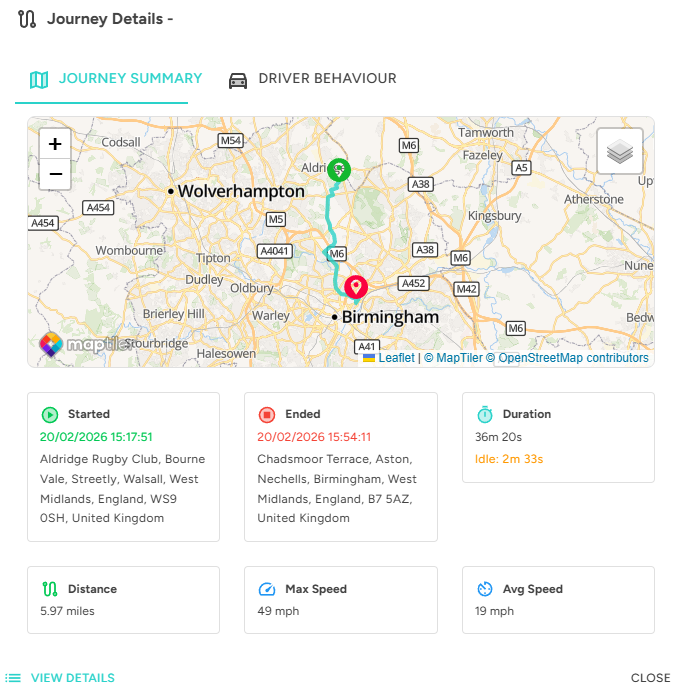Image resolution: width=682 pixels, height=699 pixels.
Task: Click start time 20/02/2026 15:17:51
Action: 96,437
